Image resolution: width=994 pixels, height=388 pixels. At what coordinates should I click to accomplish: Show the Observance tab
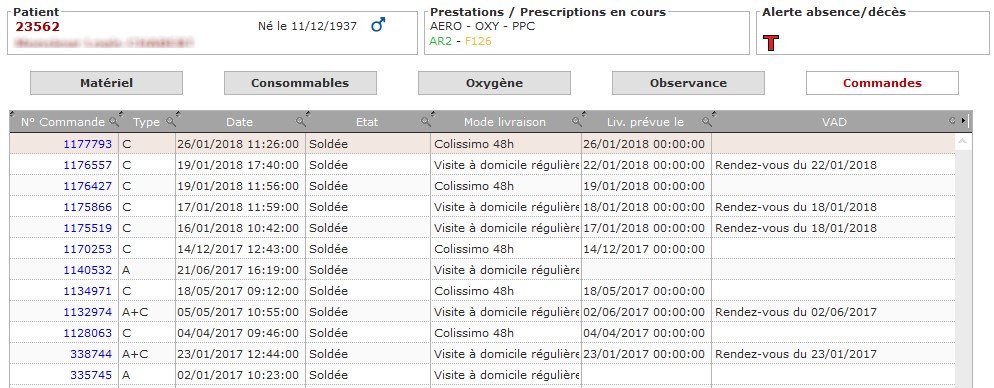[688, 83]
